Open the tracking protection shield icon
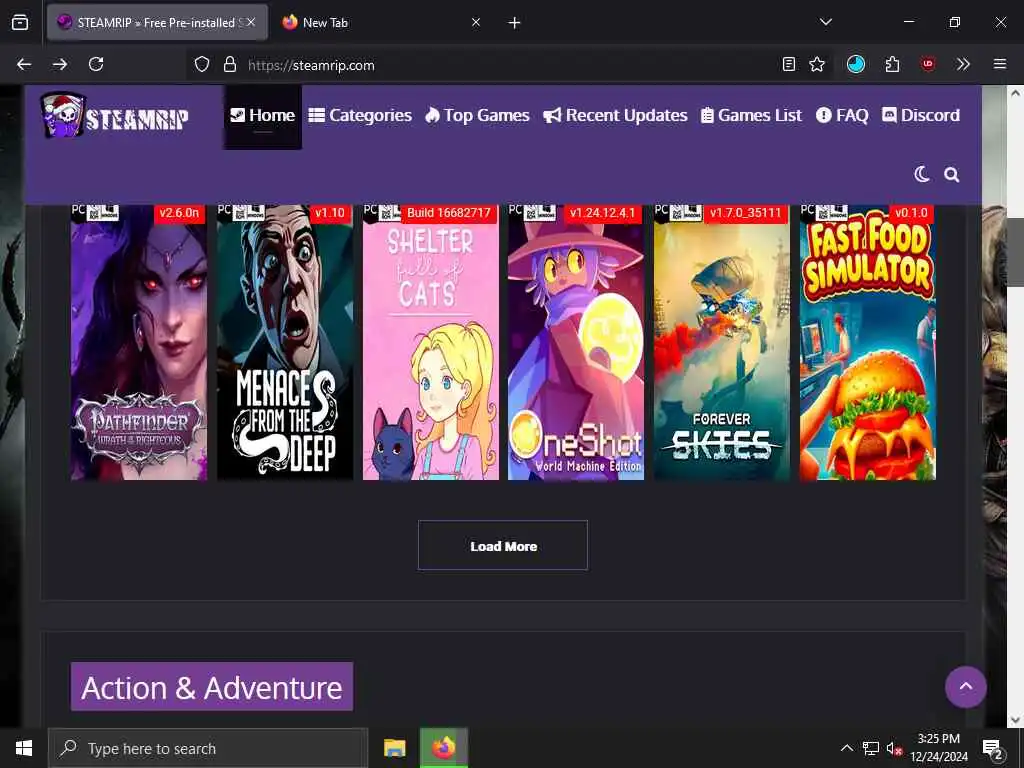The image size is (1024, 768). (x=202, y=64)
